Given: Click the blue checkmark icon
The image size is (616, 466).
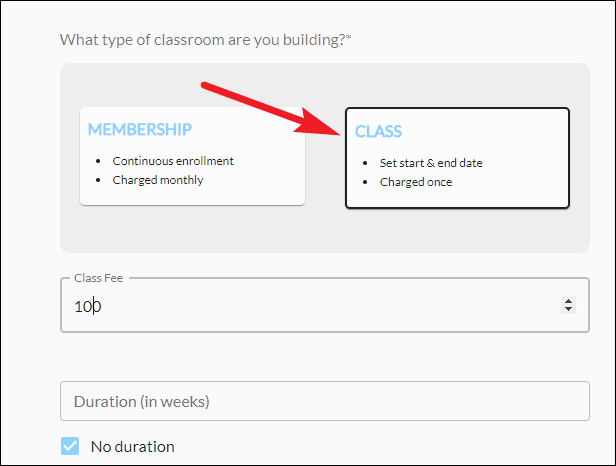Looking at the screenshot, I should [x=70, y=446].
